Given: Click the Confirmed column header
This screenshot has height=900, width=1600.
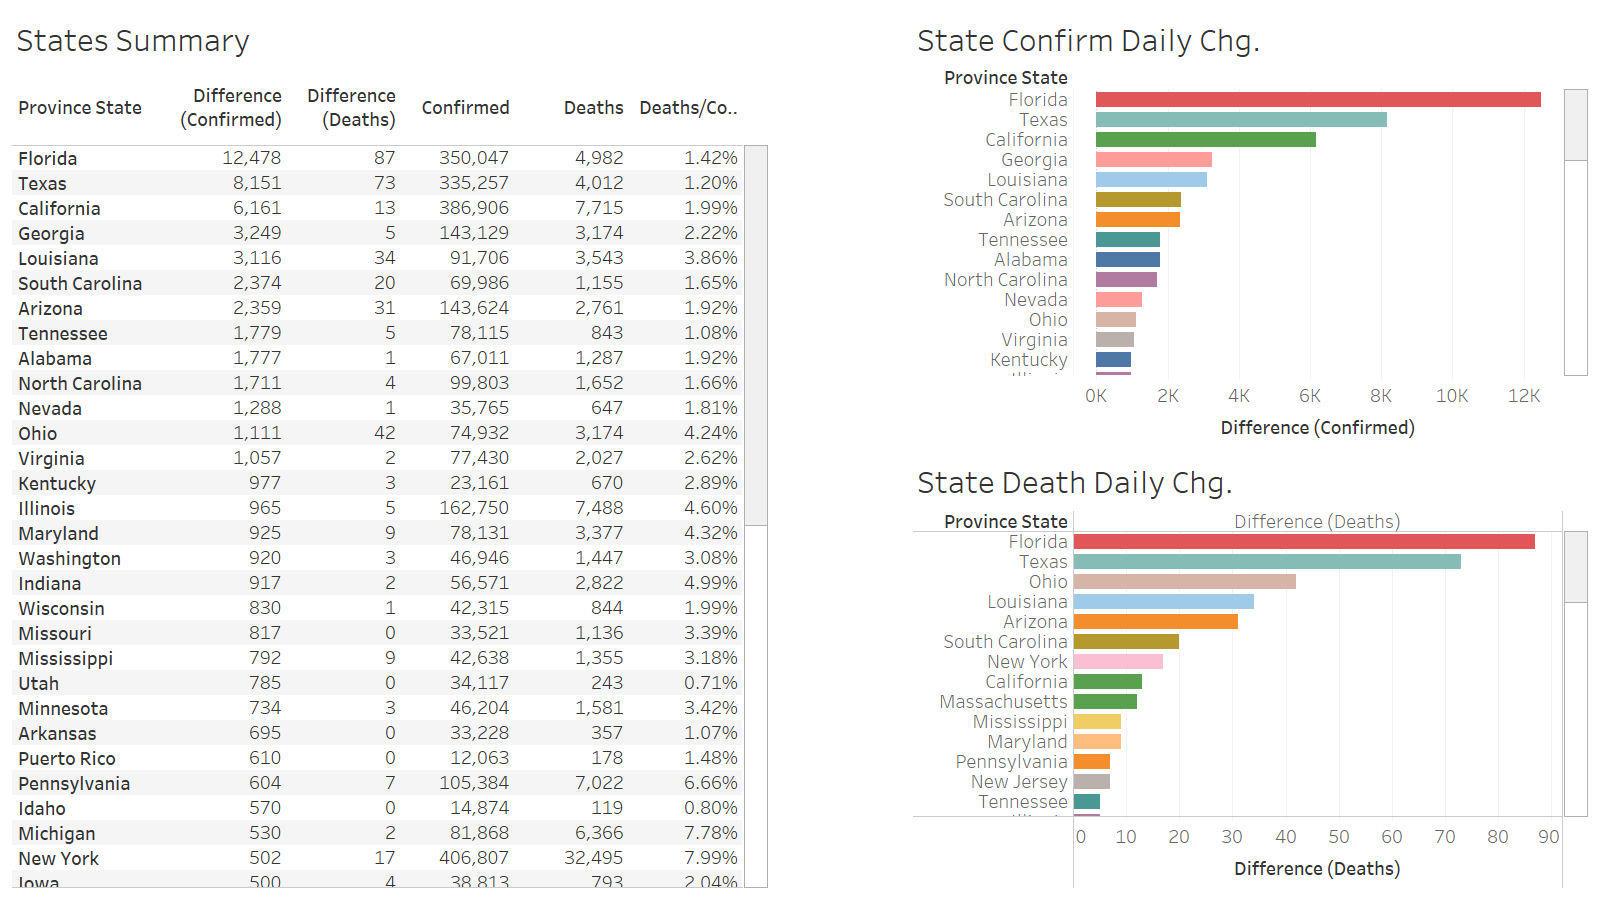Looking at the screenshot, I should (465, 108).
